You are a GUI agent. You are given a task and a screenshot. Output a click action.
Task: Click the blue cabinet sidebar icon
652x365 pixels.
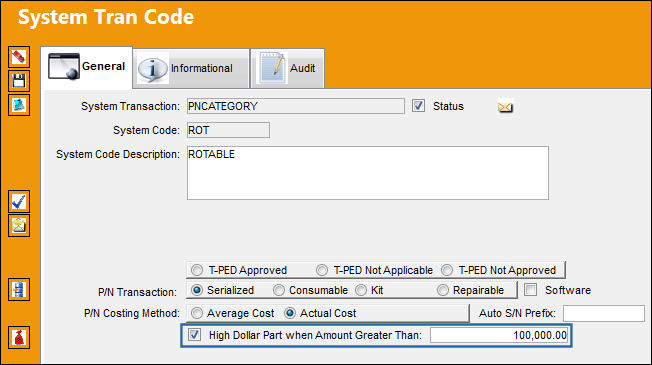pyautogui.click(x=19, y=289)
